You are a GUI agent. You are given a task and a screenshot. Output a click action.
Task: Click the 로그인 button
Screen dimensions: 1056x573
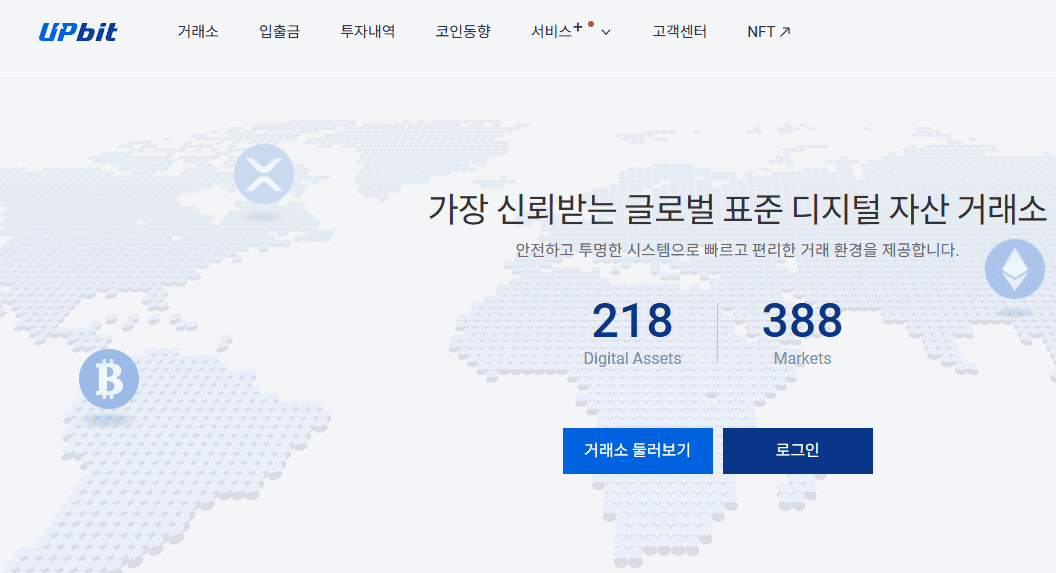click(798, 450)
